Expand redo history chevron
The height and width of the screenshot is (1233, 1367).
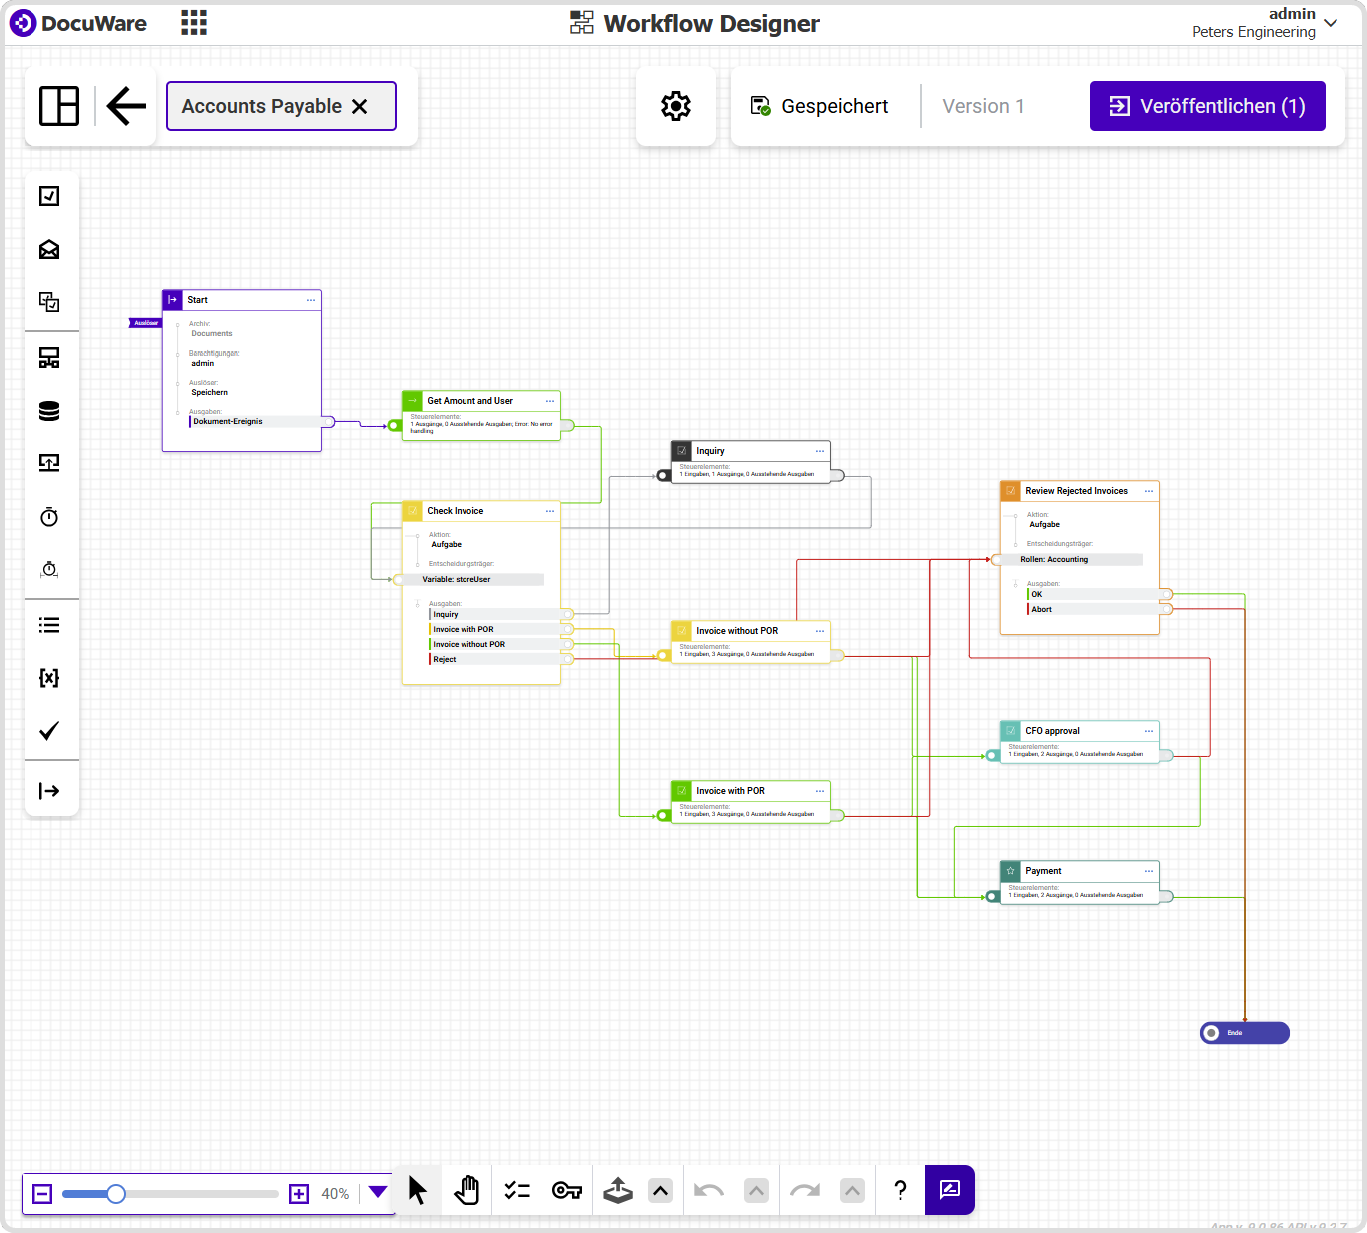click(852, 1191)
